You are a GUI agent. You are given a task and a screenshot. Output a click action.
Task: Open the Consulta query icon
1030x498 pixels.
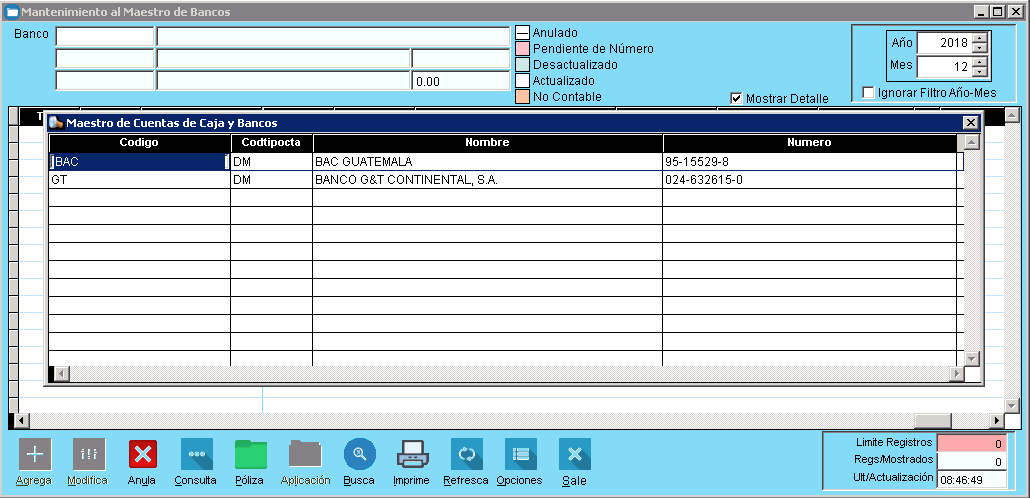coord(196,455)
